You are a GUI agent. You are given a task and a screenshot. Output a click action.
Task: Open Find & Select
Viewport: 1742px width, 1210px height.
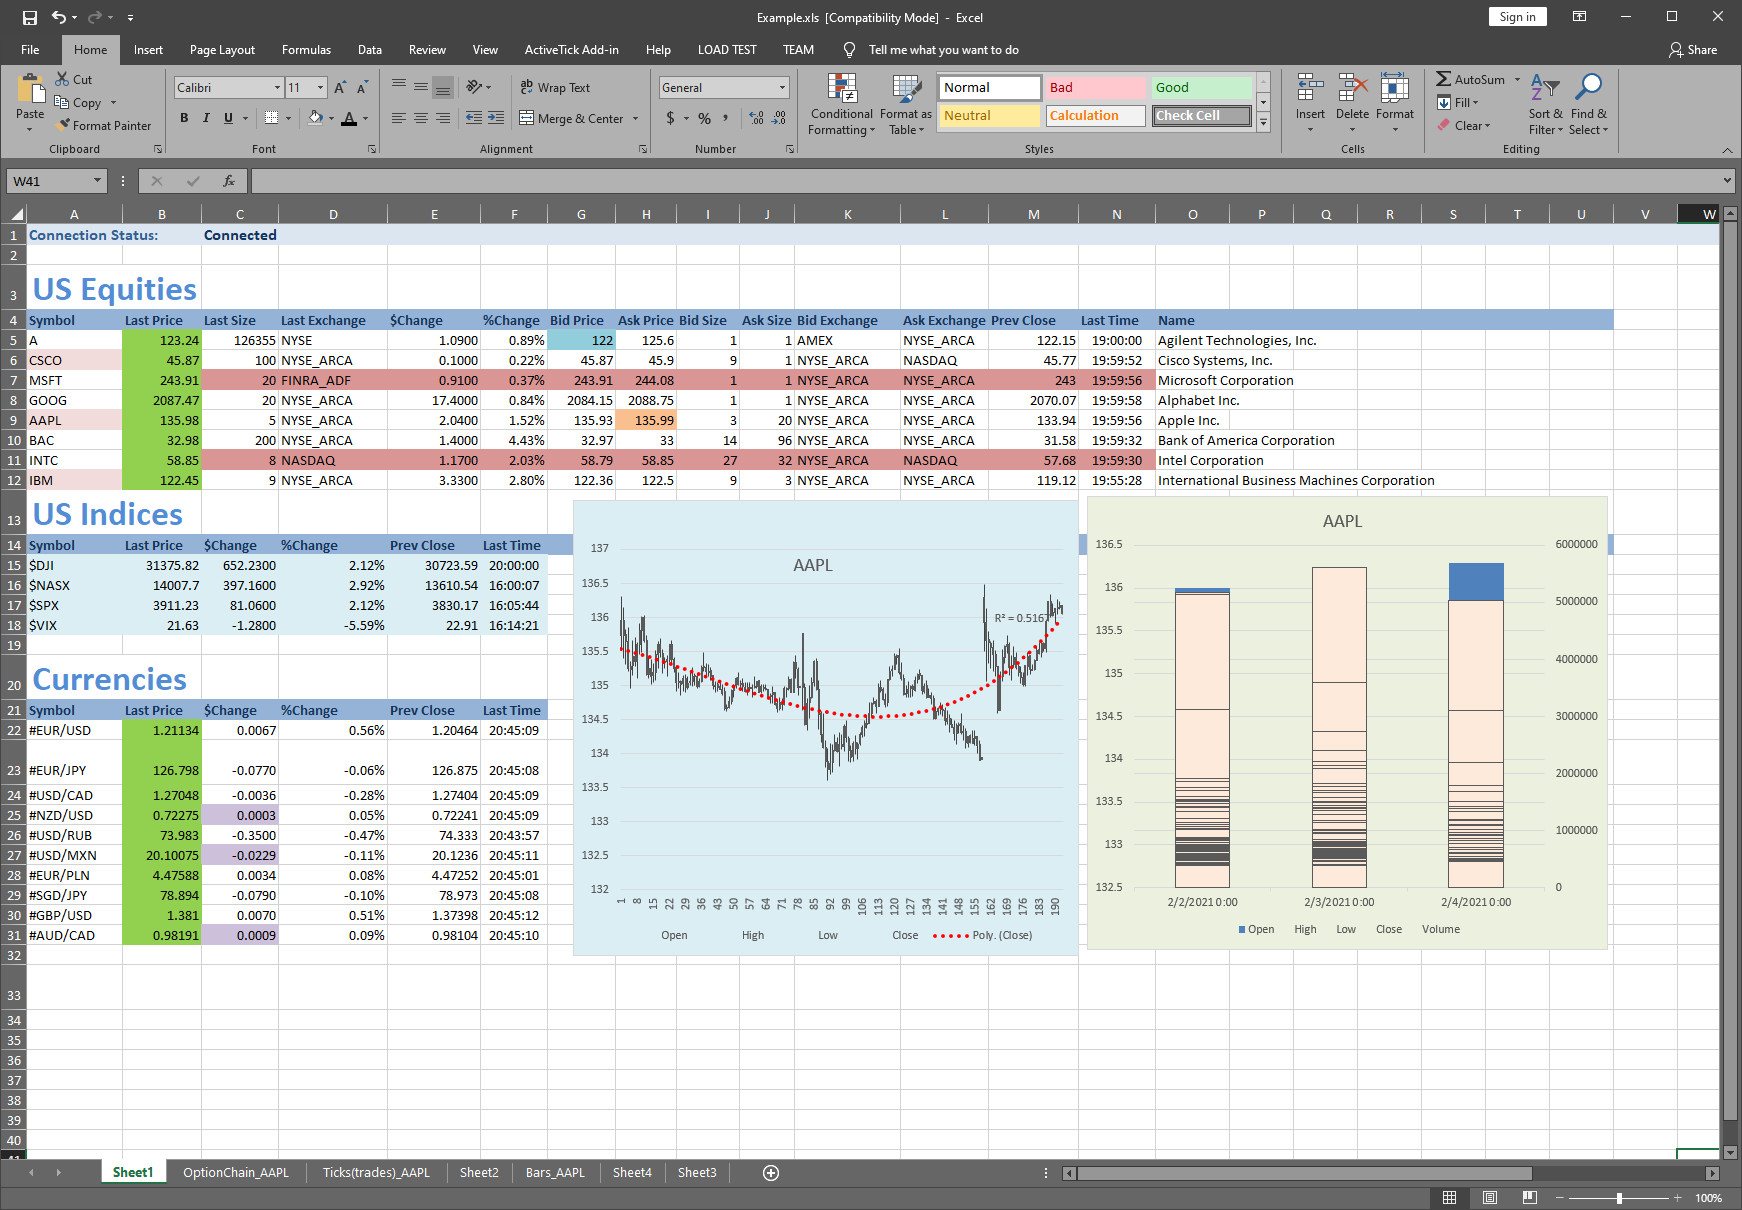pyautogui.click(x=1588, y=104)
